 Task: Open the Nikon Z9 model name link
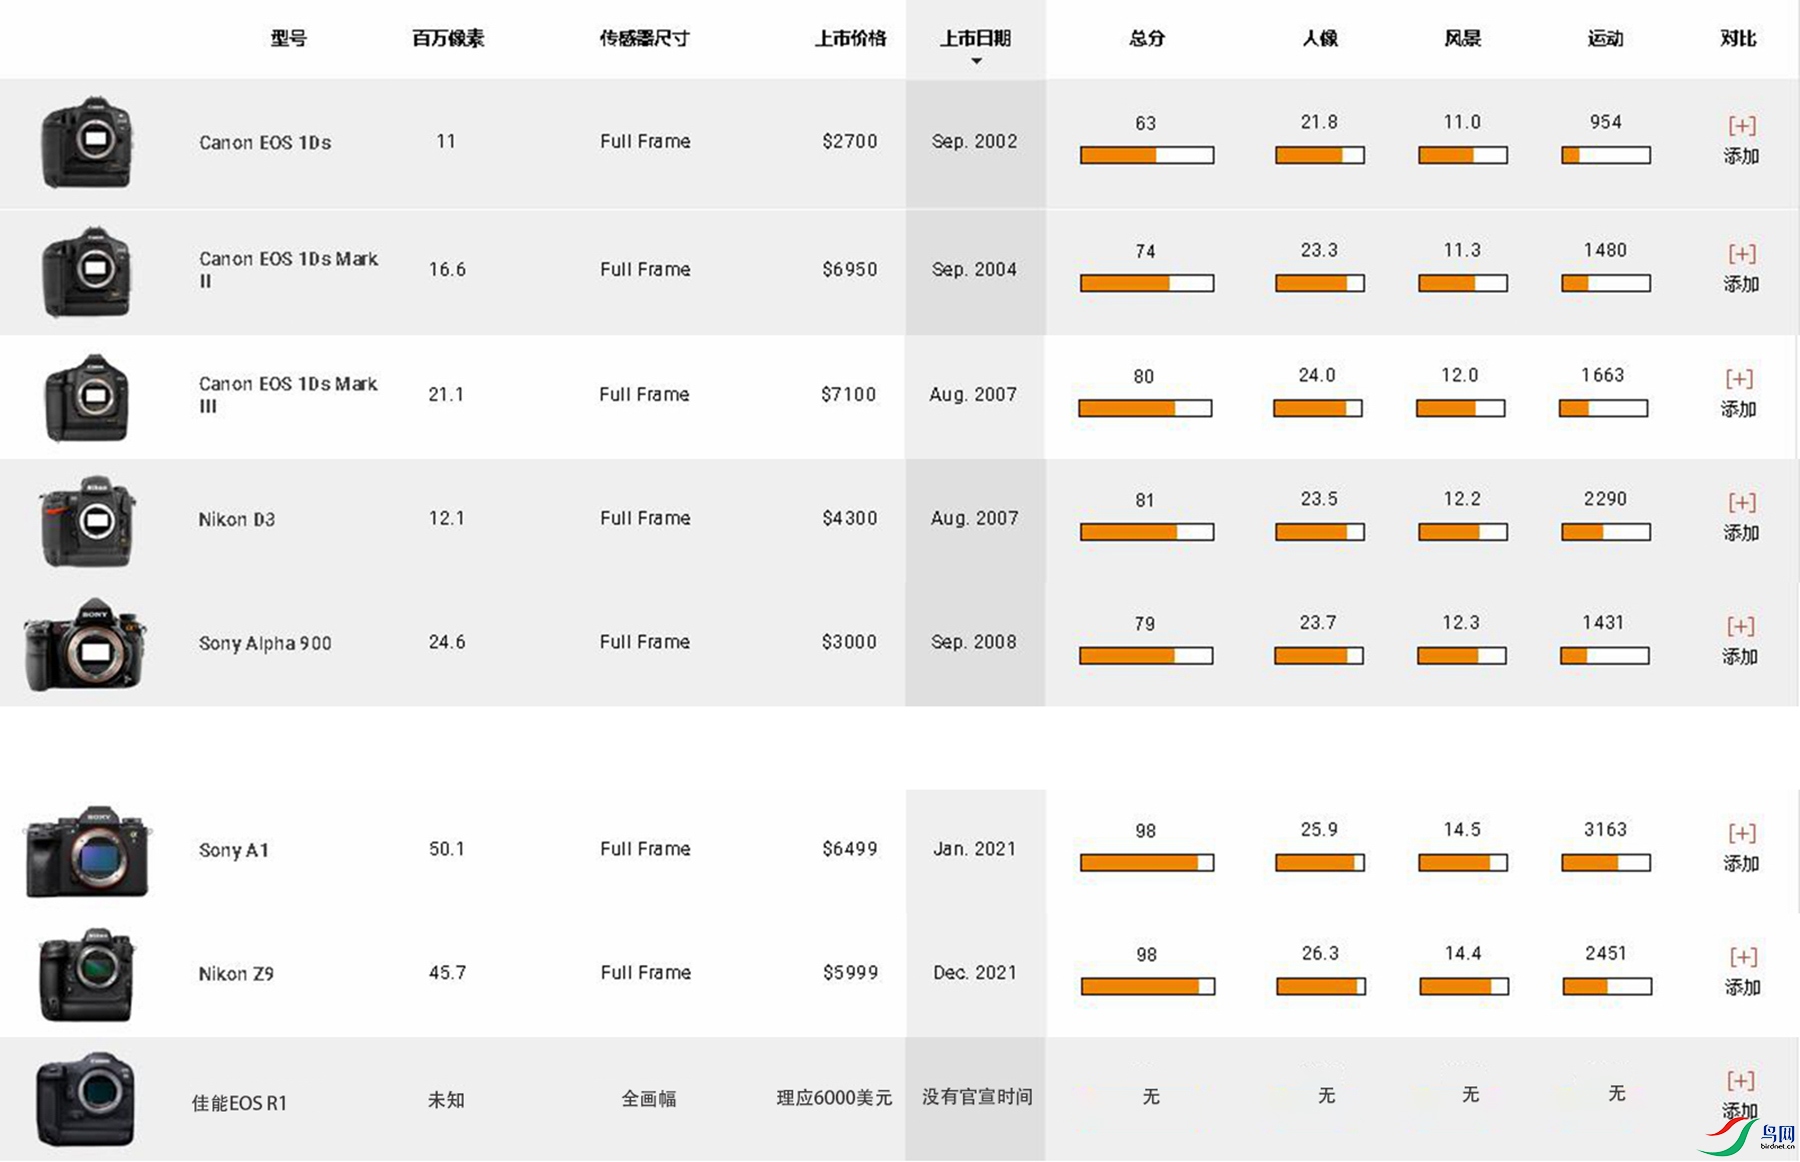[x=236, y=974]
